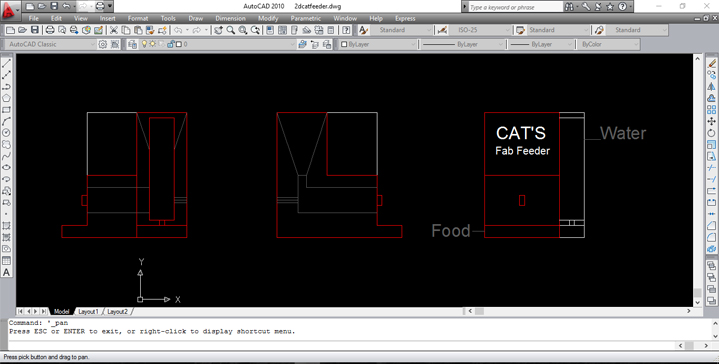Screen dimensions: 719x364
Task: Click the Cut to clipboard icon
Action: (x=114, y=30)
